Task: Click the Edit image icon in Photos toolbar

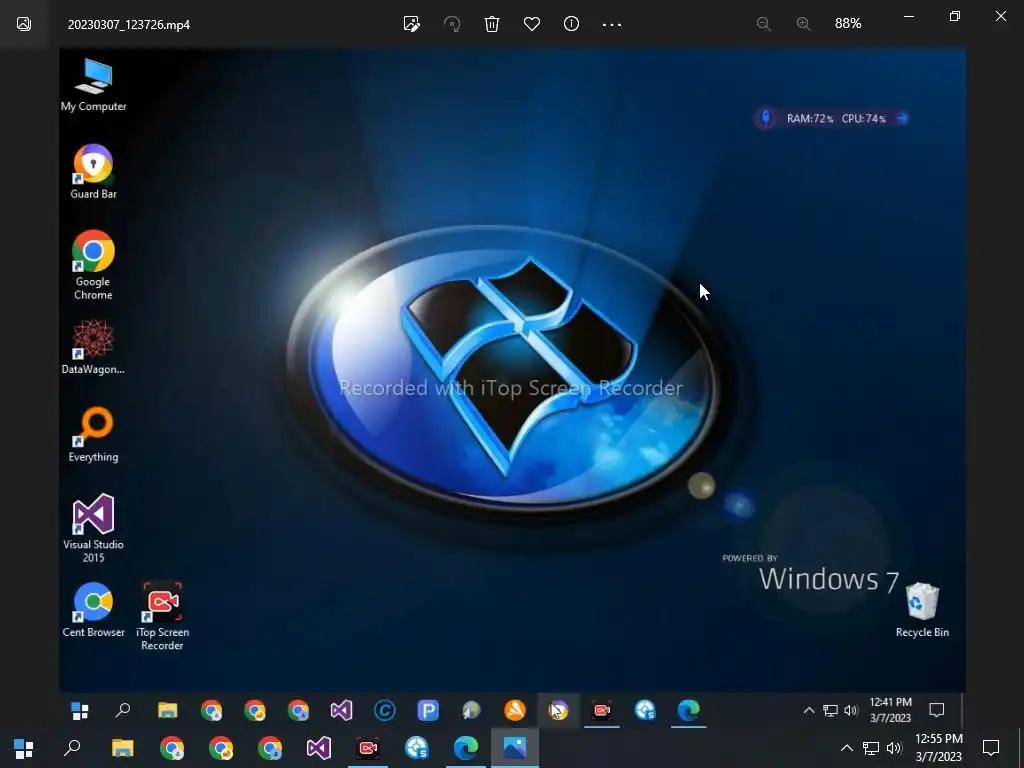Action: [x=411, y=24]
